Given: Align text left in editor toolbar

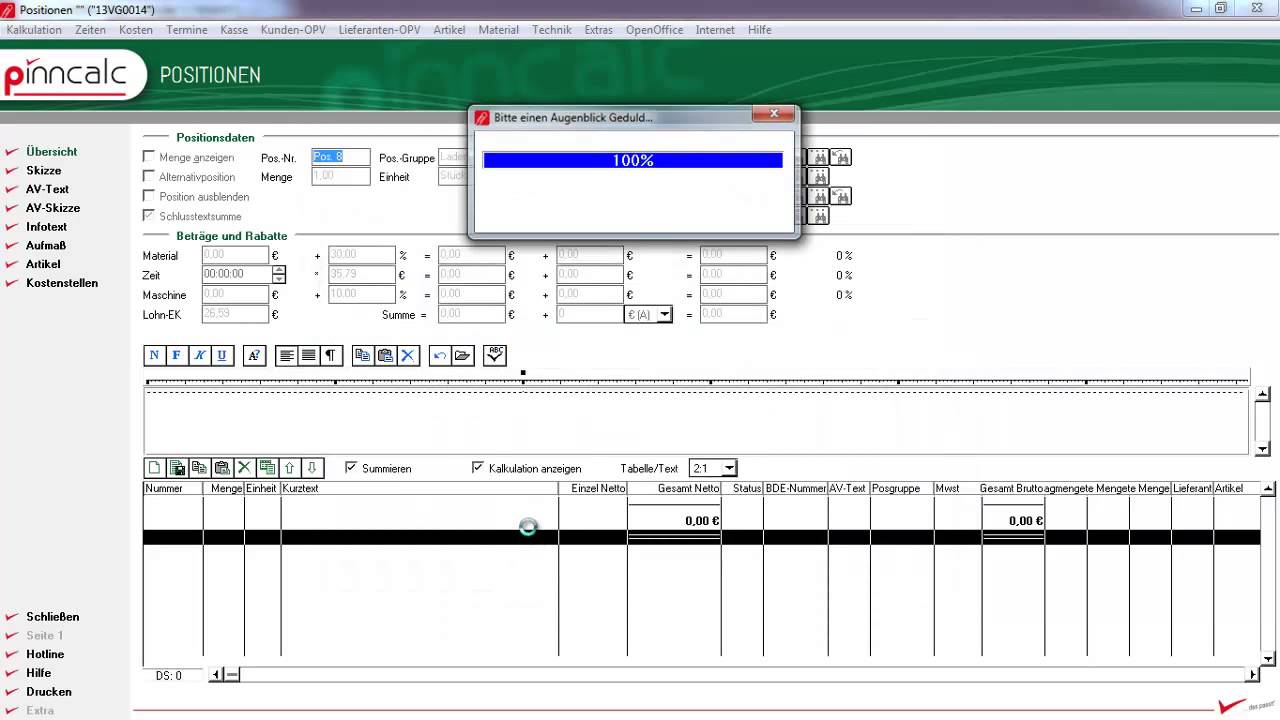Looking at the screenshot, I should coord(286,355).
